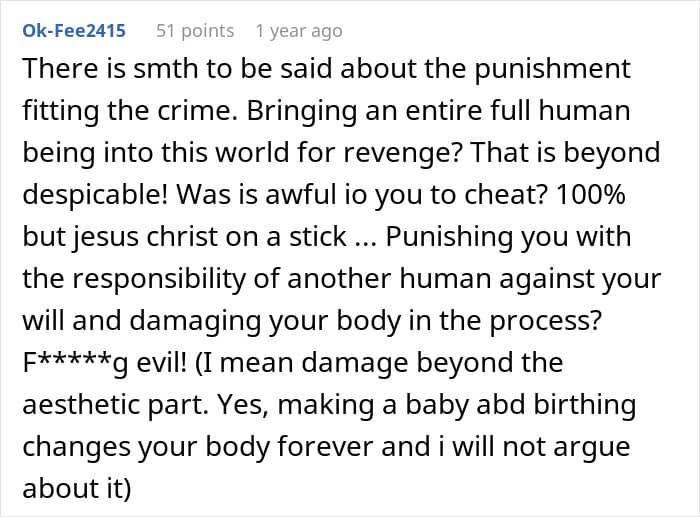Click the censored word "F*****g"
700x517 pixels.
pos(70,363)
